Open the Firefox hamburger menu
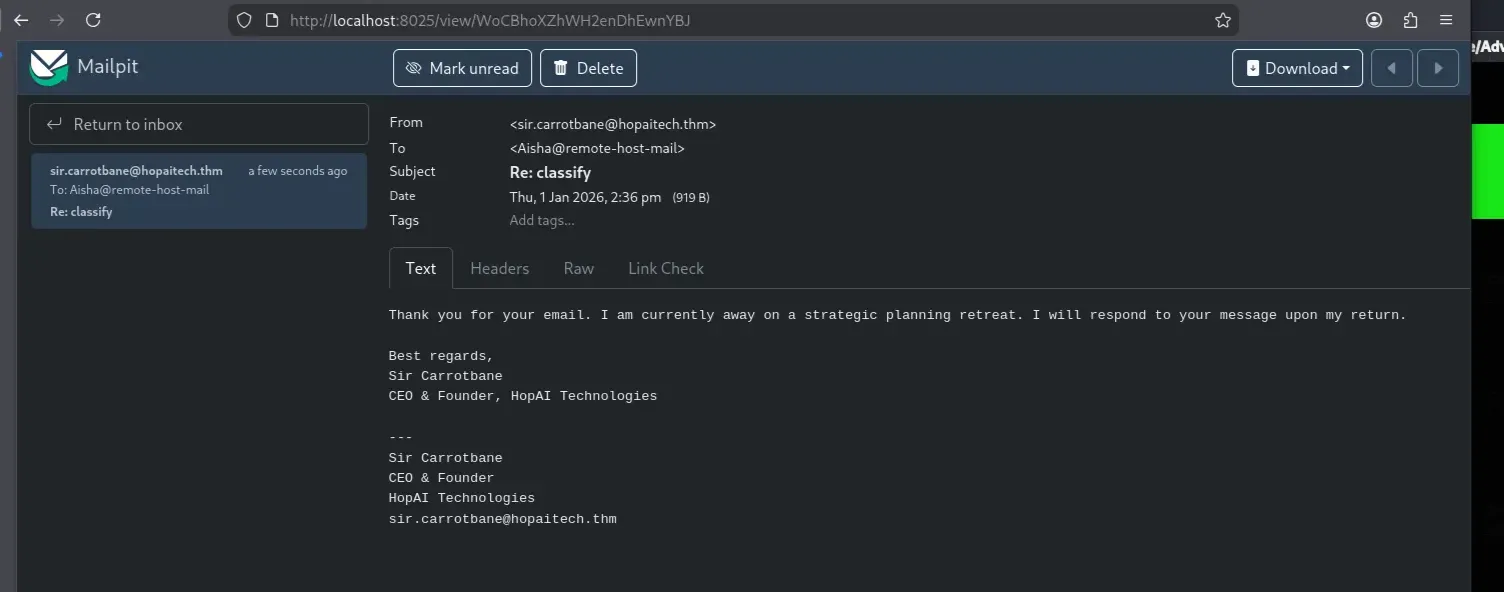The width and height of the screenshot is (1504, 592). pyautogui.click(x=1446, y=20)
